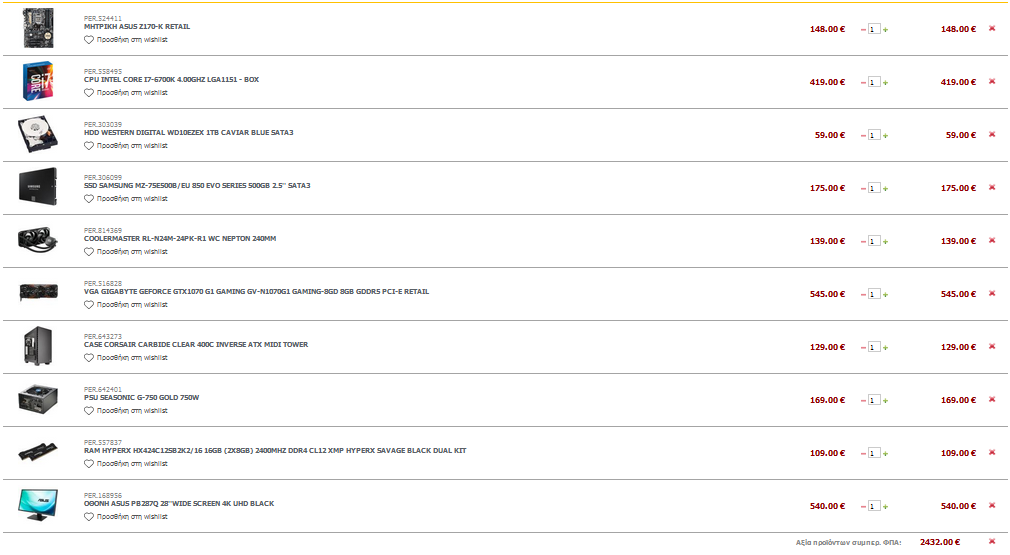Decrease quantity of Gigabyte GTX1070 G1 Gaming
The image size is (1010, 555).
pos(863,294)
